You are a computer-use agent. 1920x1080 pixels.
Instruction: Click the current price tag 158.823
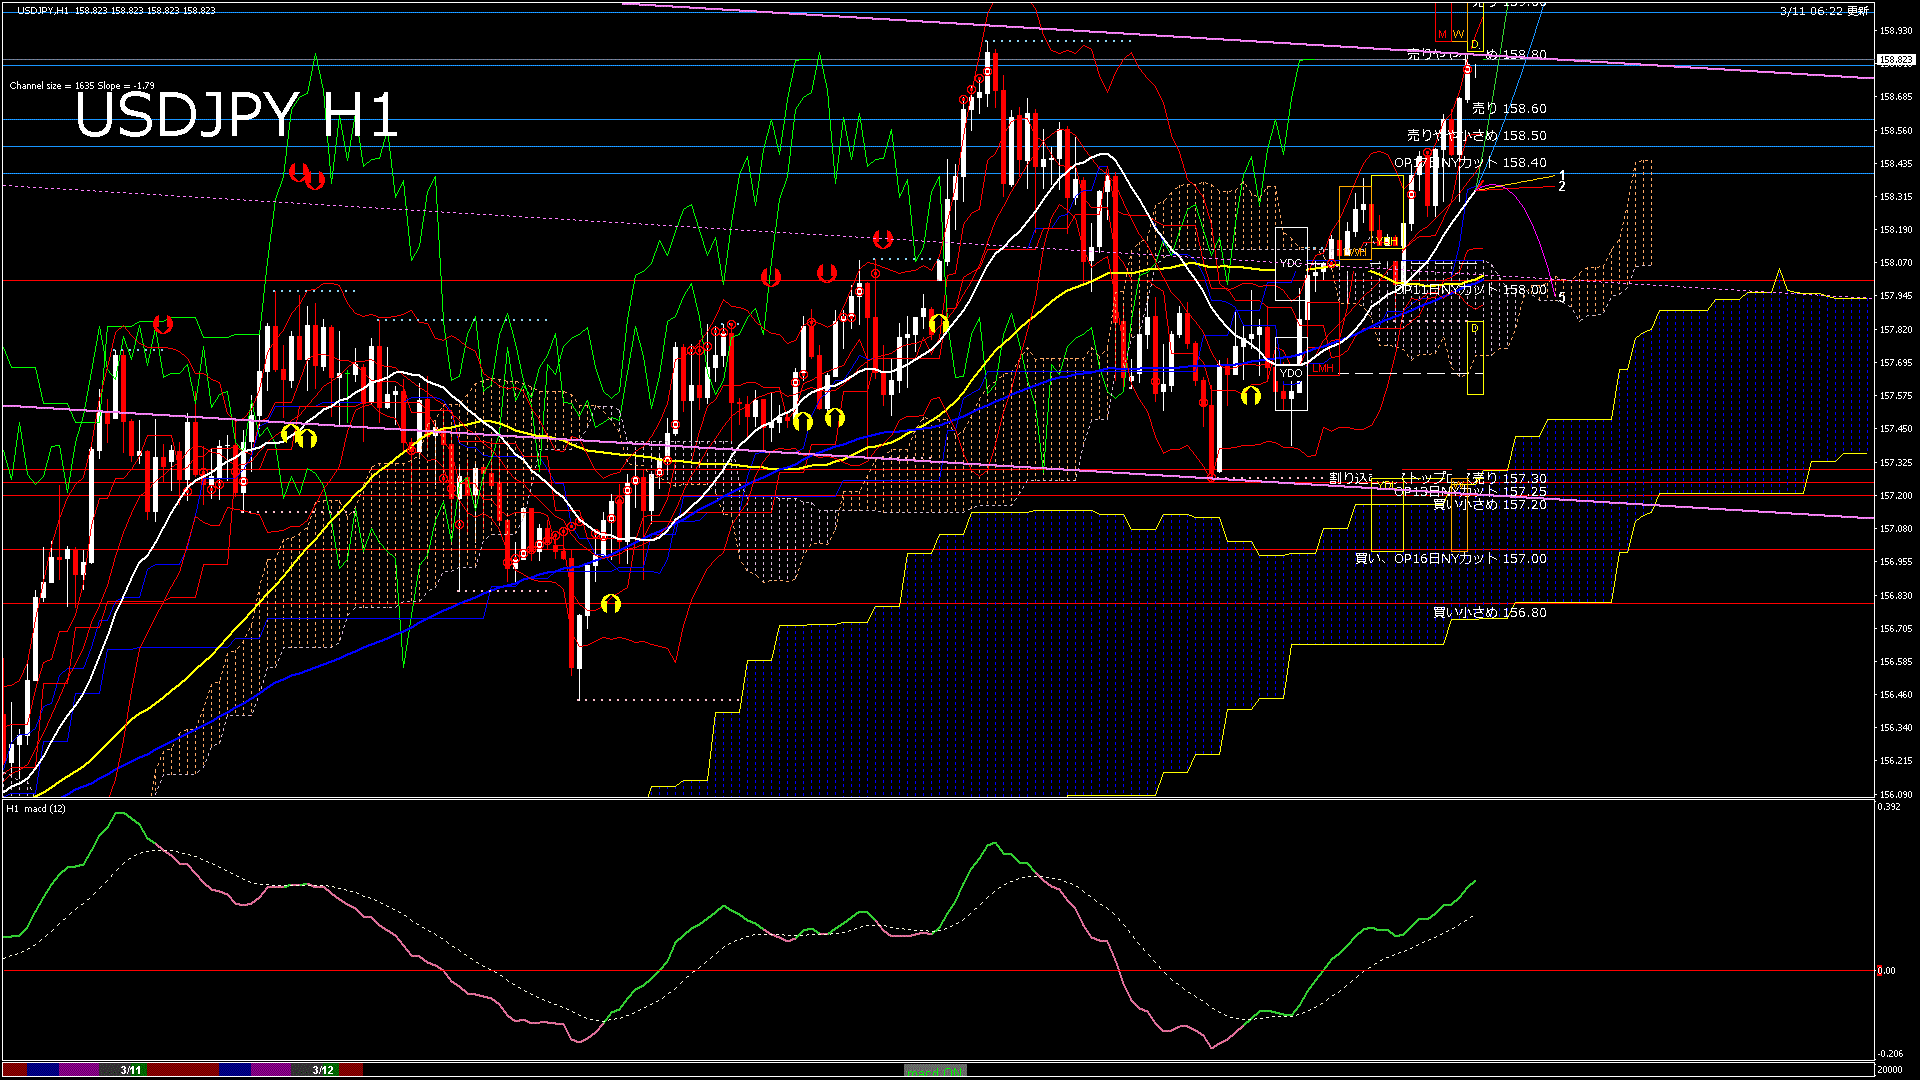[x=1895, y=60]
